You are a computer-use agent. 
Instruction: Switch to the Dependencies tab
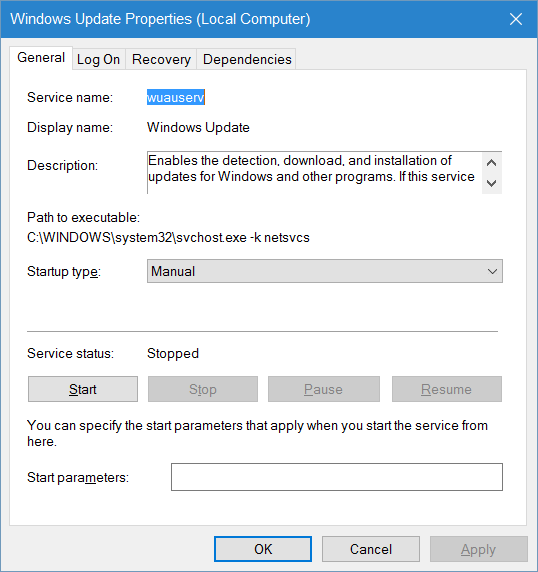(x=247, y=59)
